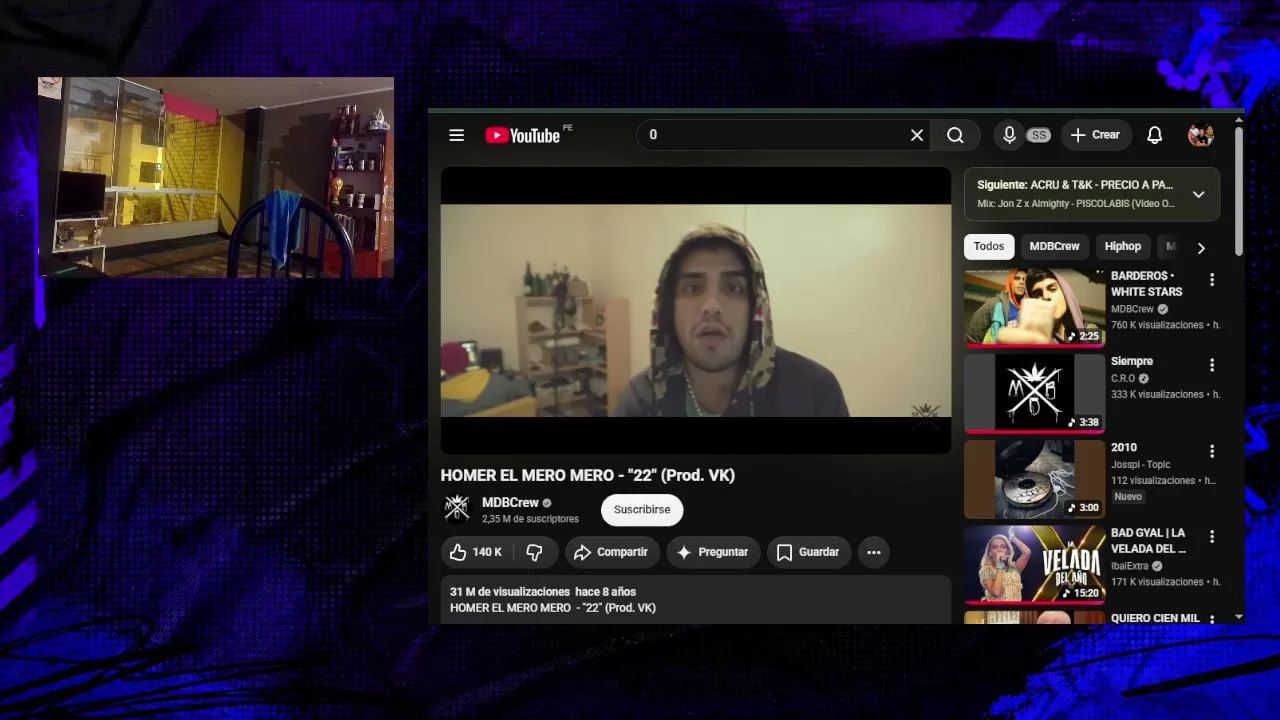Click the QUIERO CIEN MIL video title
This screenshot has height=720, width=1280.
click(1155, 618)
